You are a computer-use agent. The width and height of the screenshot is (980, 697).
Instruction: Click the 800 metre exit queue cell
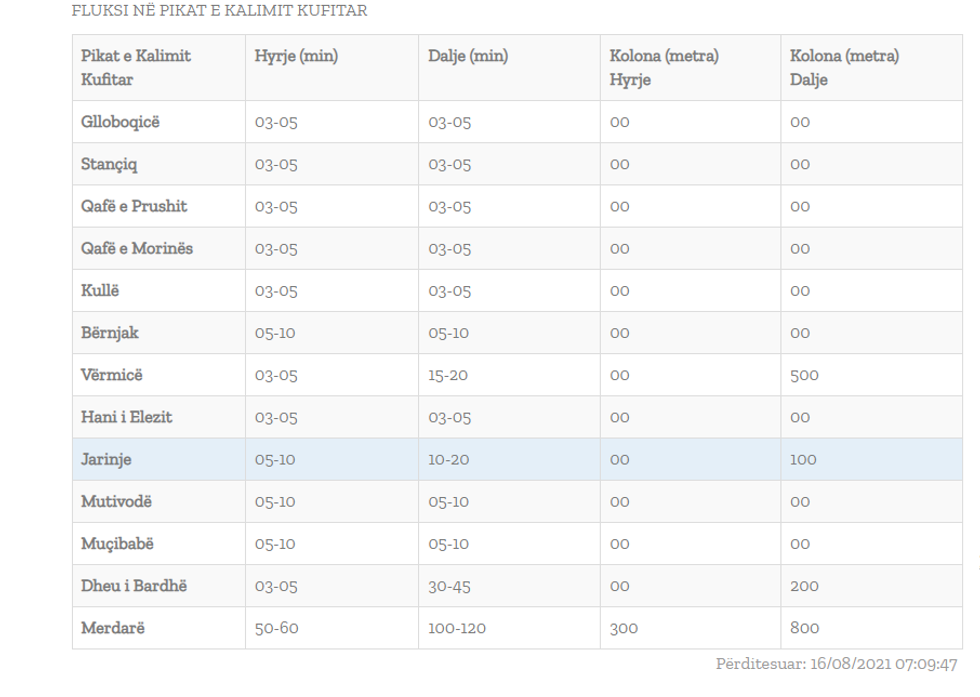[804, 628]
